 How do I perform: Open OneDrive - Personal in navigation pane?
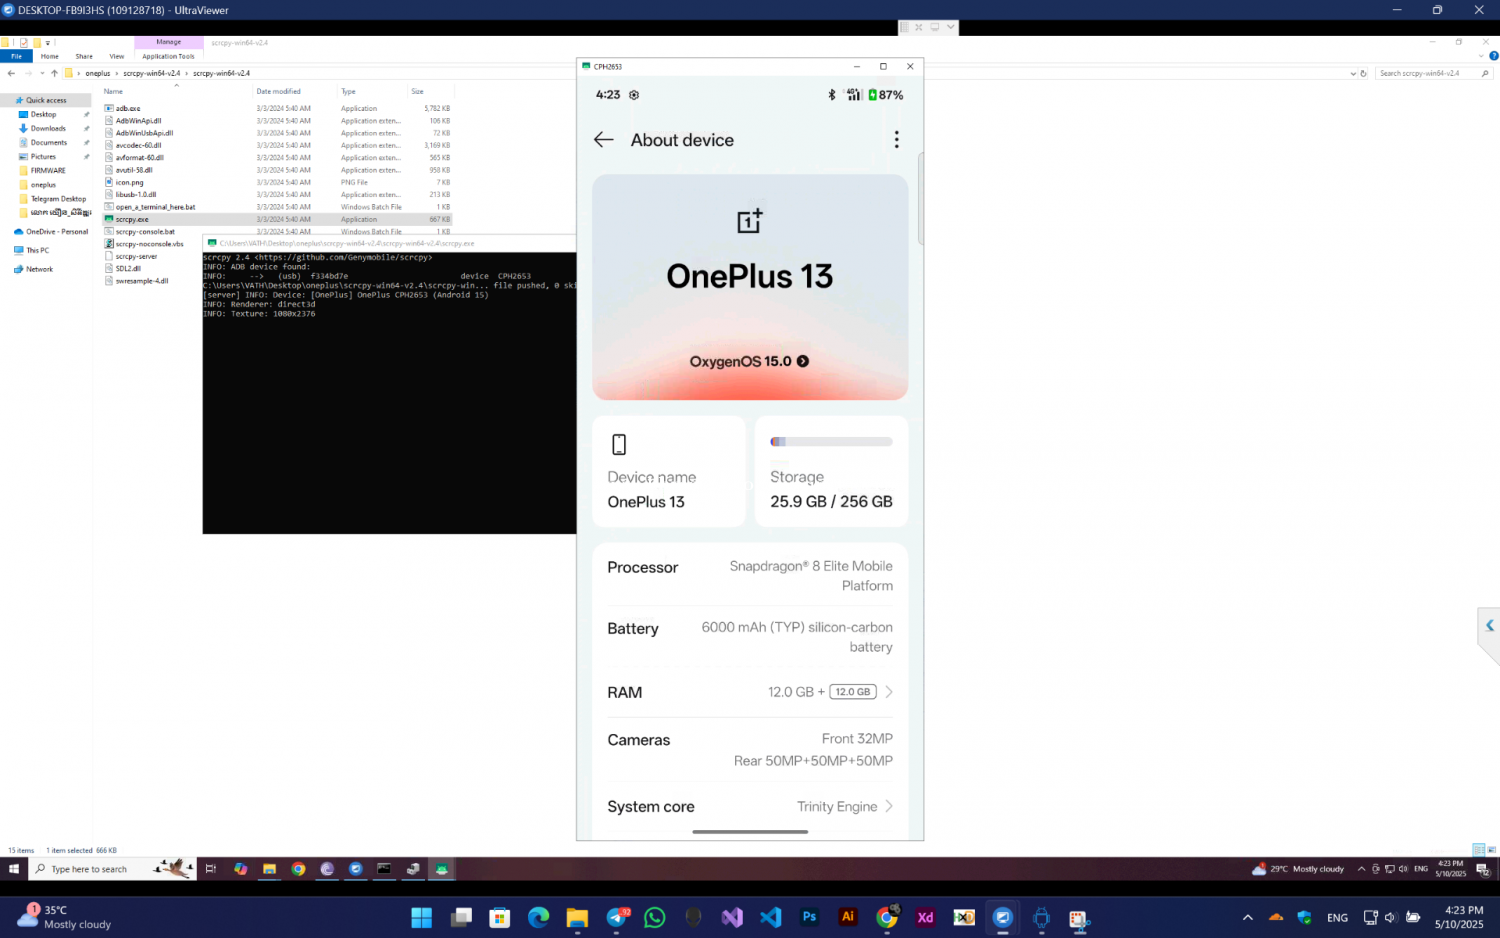(x=57, y=231)
